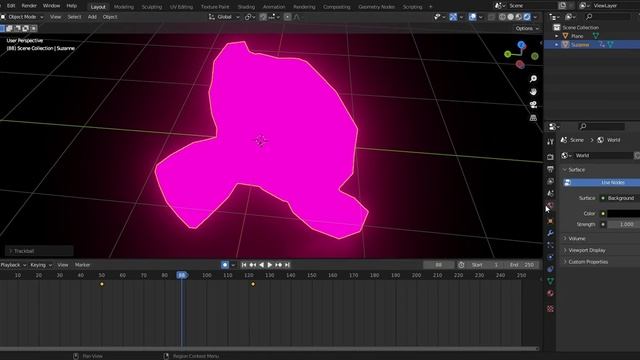
Task: Toggle snapping magnet button
Action: (263, 17)
